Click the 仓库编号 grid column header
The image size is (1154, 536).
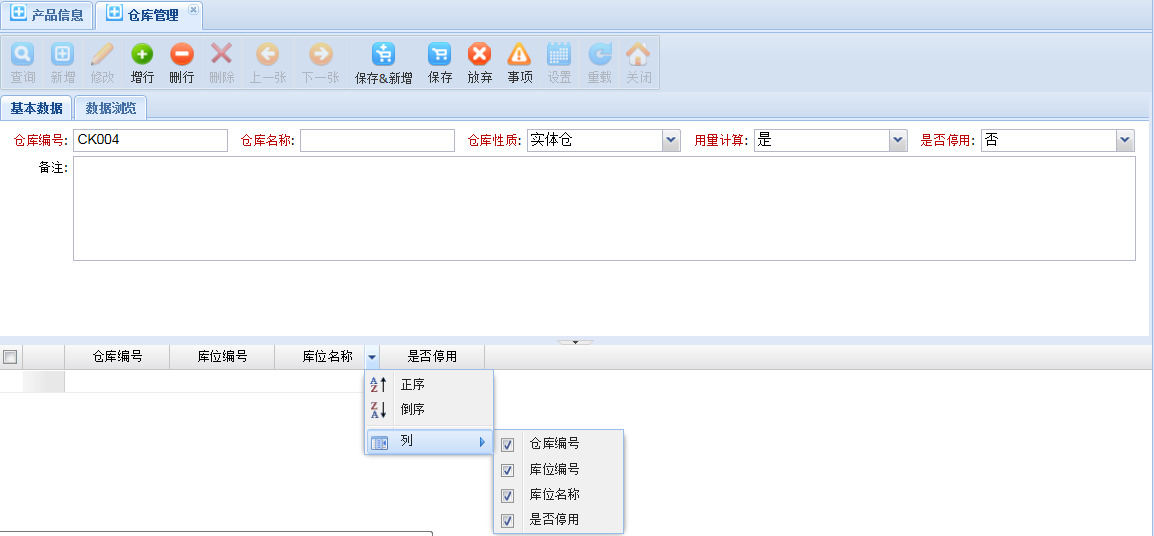[116, 356]
